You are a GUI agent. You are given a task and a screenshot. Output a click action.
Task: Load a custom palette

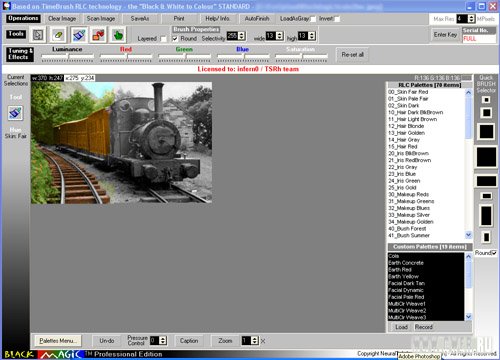[x=401, y=327]
